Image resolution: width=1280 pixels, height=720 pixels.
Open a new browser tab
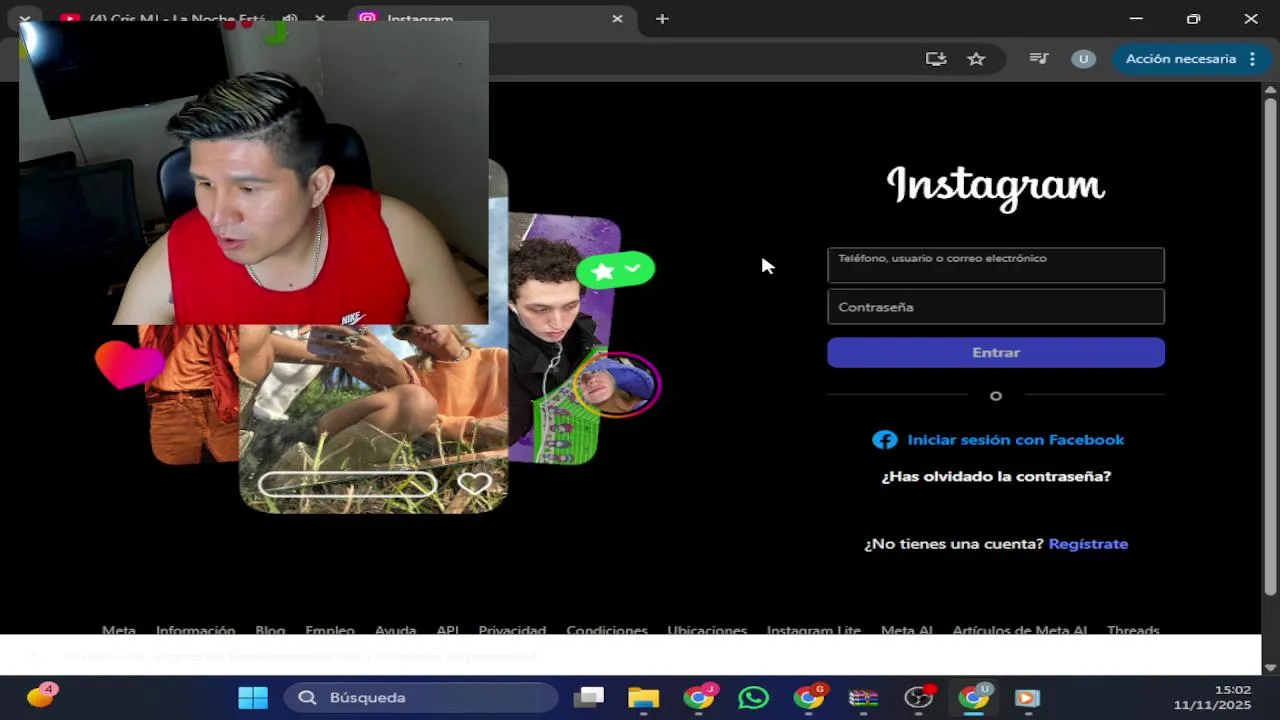coord(662,18)
